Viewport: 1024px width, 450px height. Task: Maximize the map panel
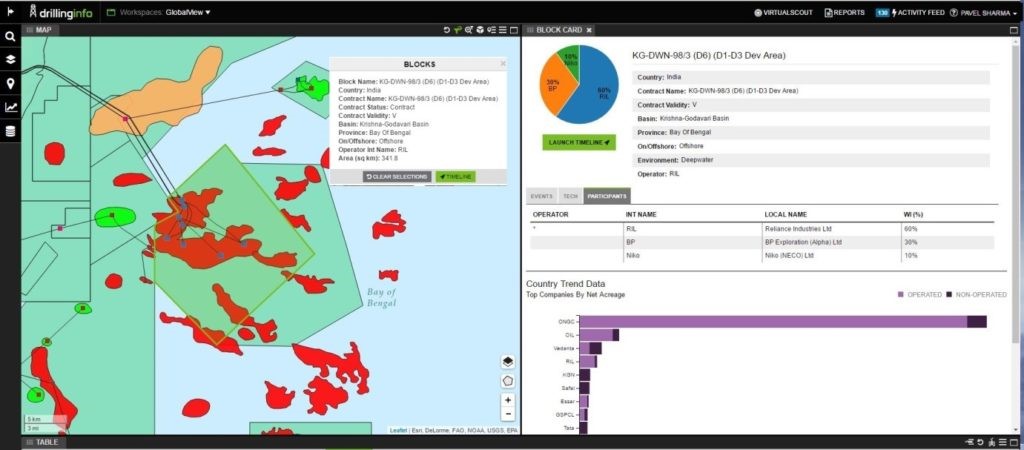513,30
